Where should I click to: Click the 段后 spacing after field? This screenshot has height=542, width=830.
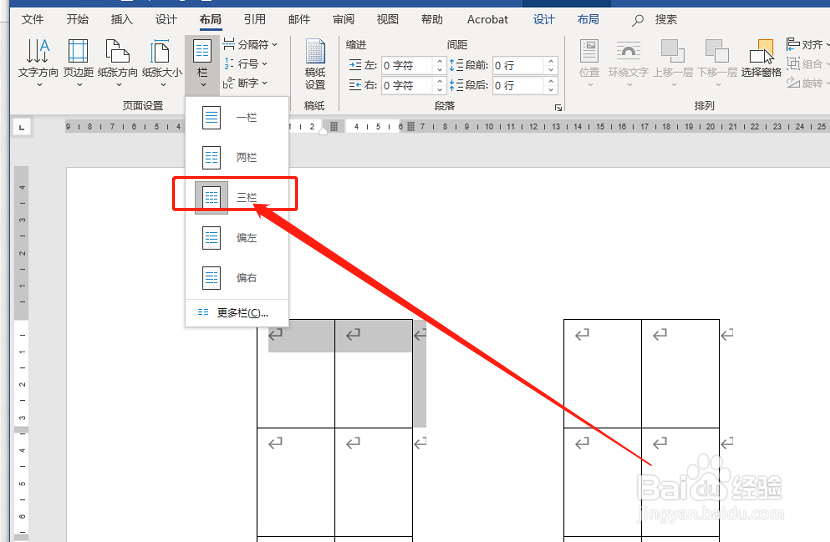coord(519,85)
